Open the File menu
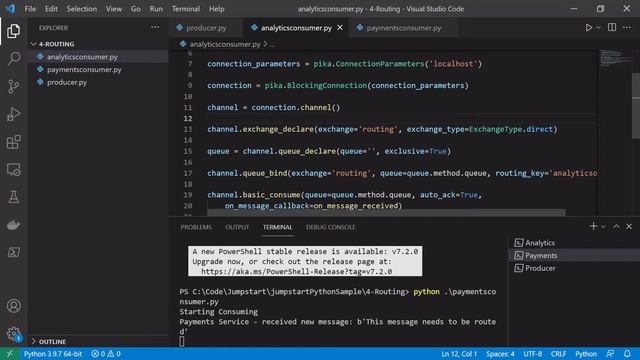 tap(30, 9)
